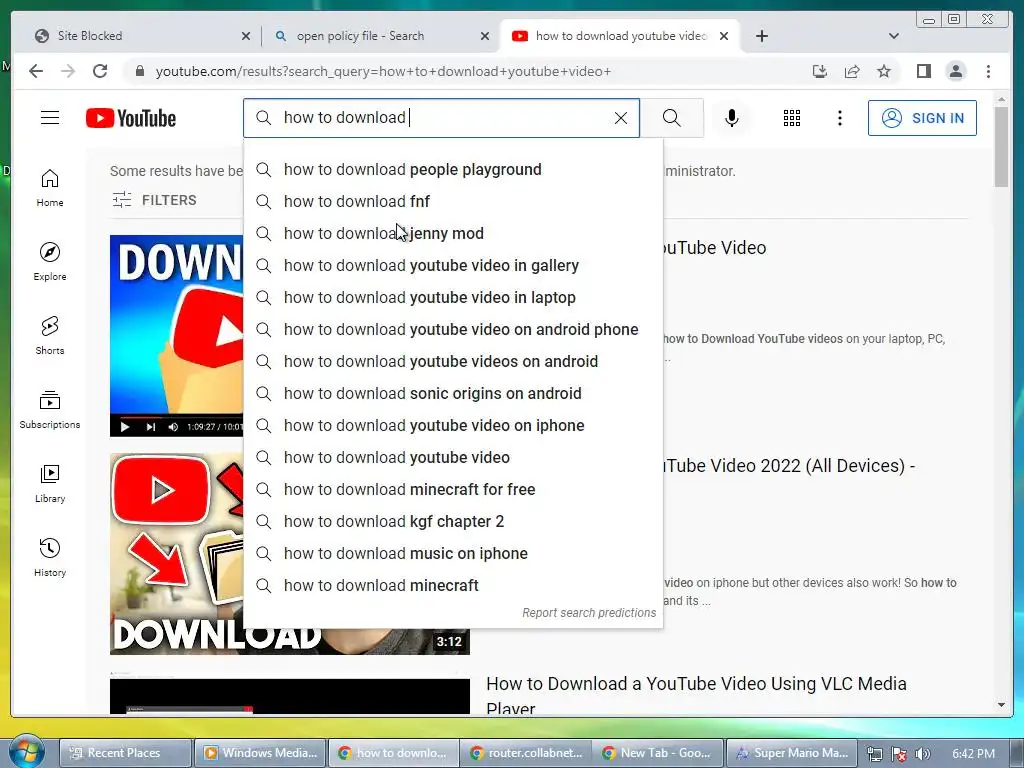
Task: Click the install app icon in address bar
Action: point(820,71)
